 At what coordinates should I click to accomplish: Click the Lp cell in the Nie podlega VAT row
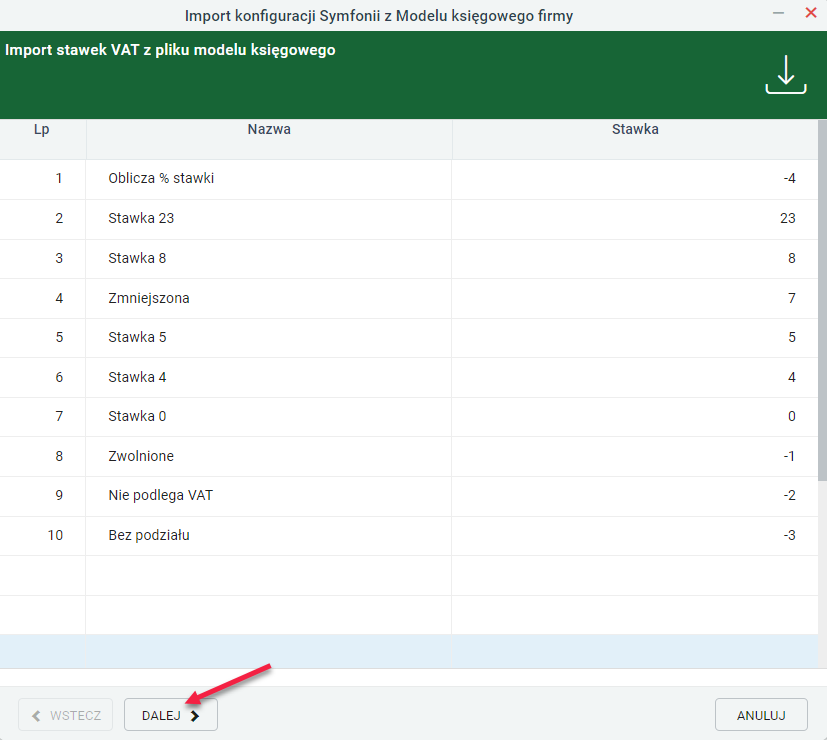click(42, 496)
